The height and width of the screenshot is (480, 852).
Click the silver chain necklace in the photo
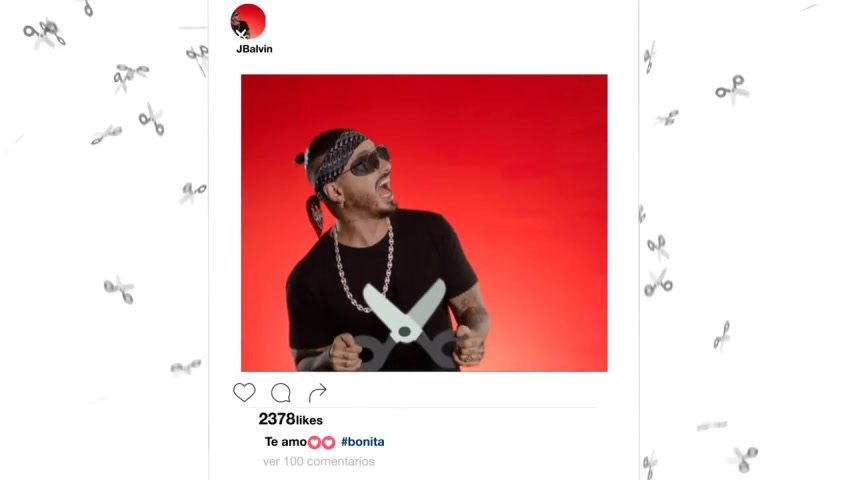[363, 265]
